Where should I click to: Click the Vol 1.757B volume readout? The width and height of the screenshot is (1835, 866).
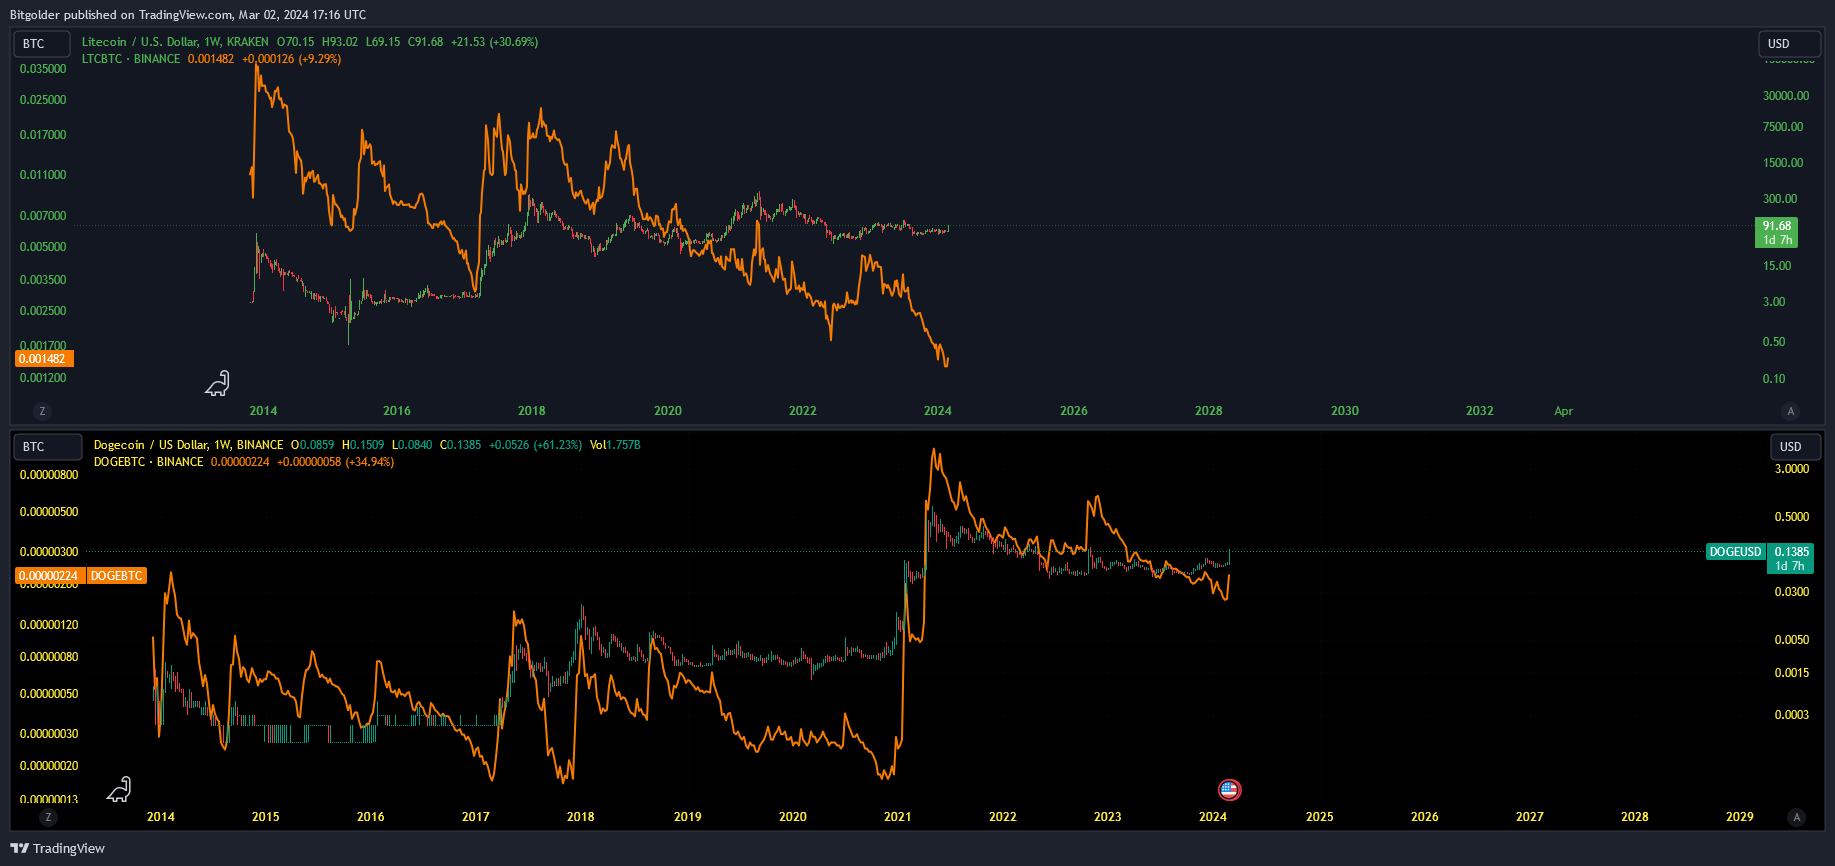click(615, 445)
